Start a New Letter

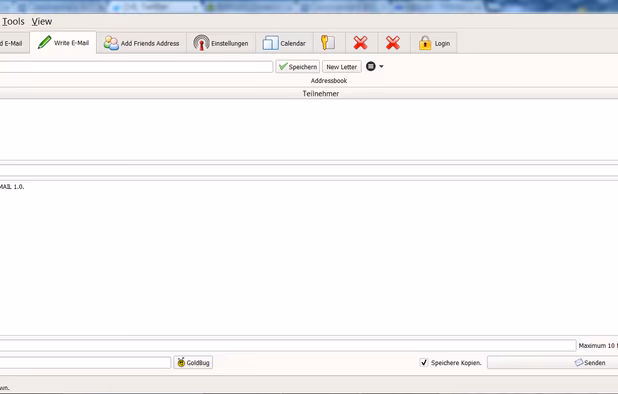[342, 67]
